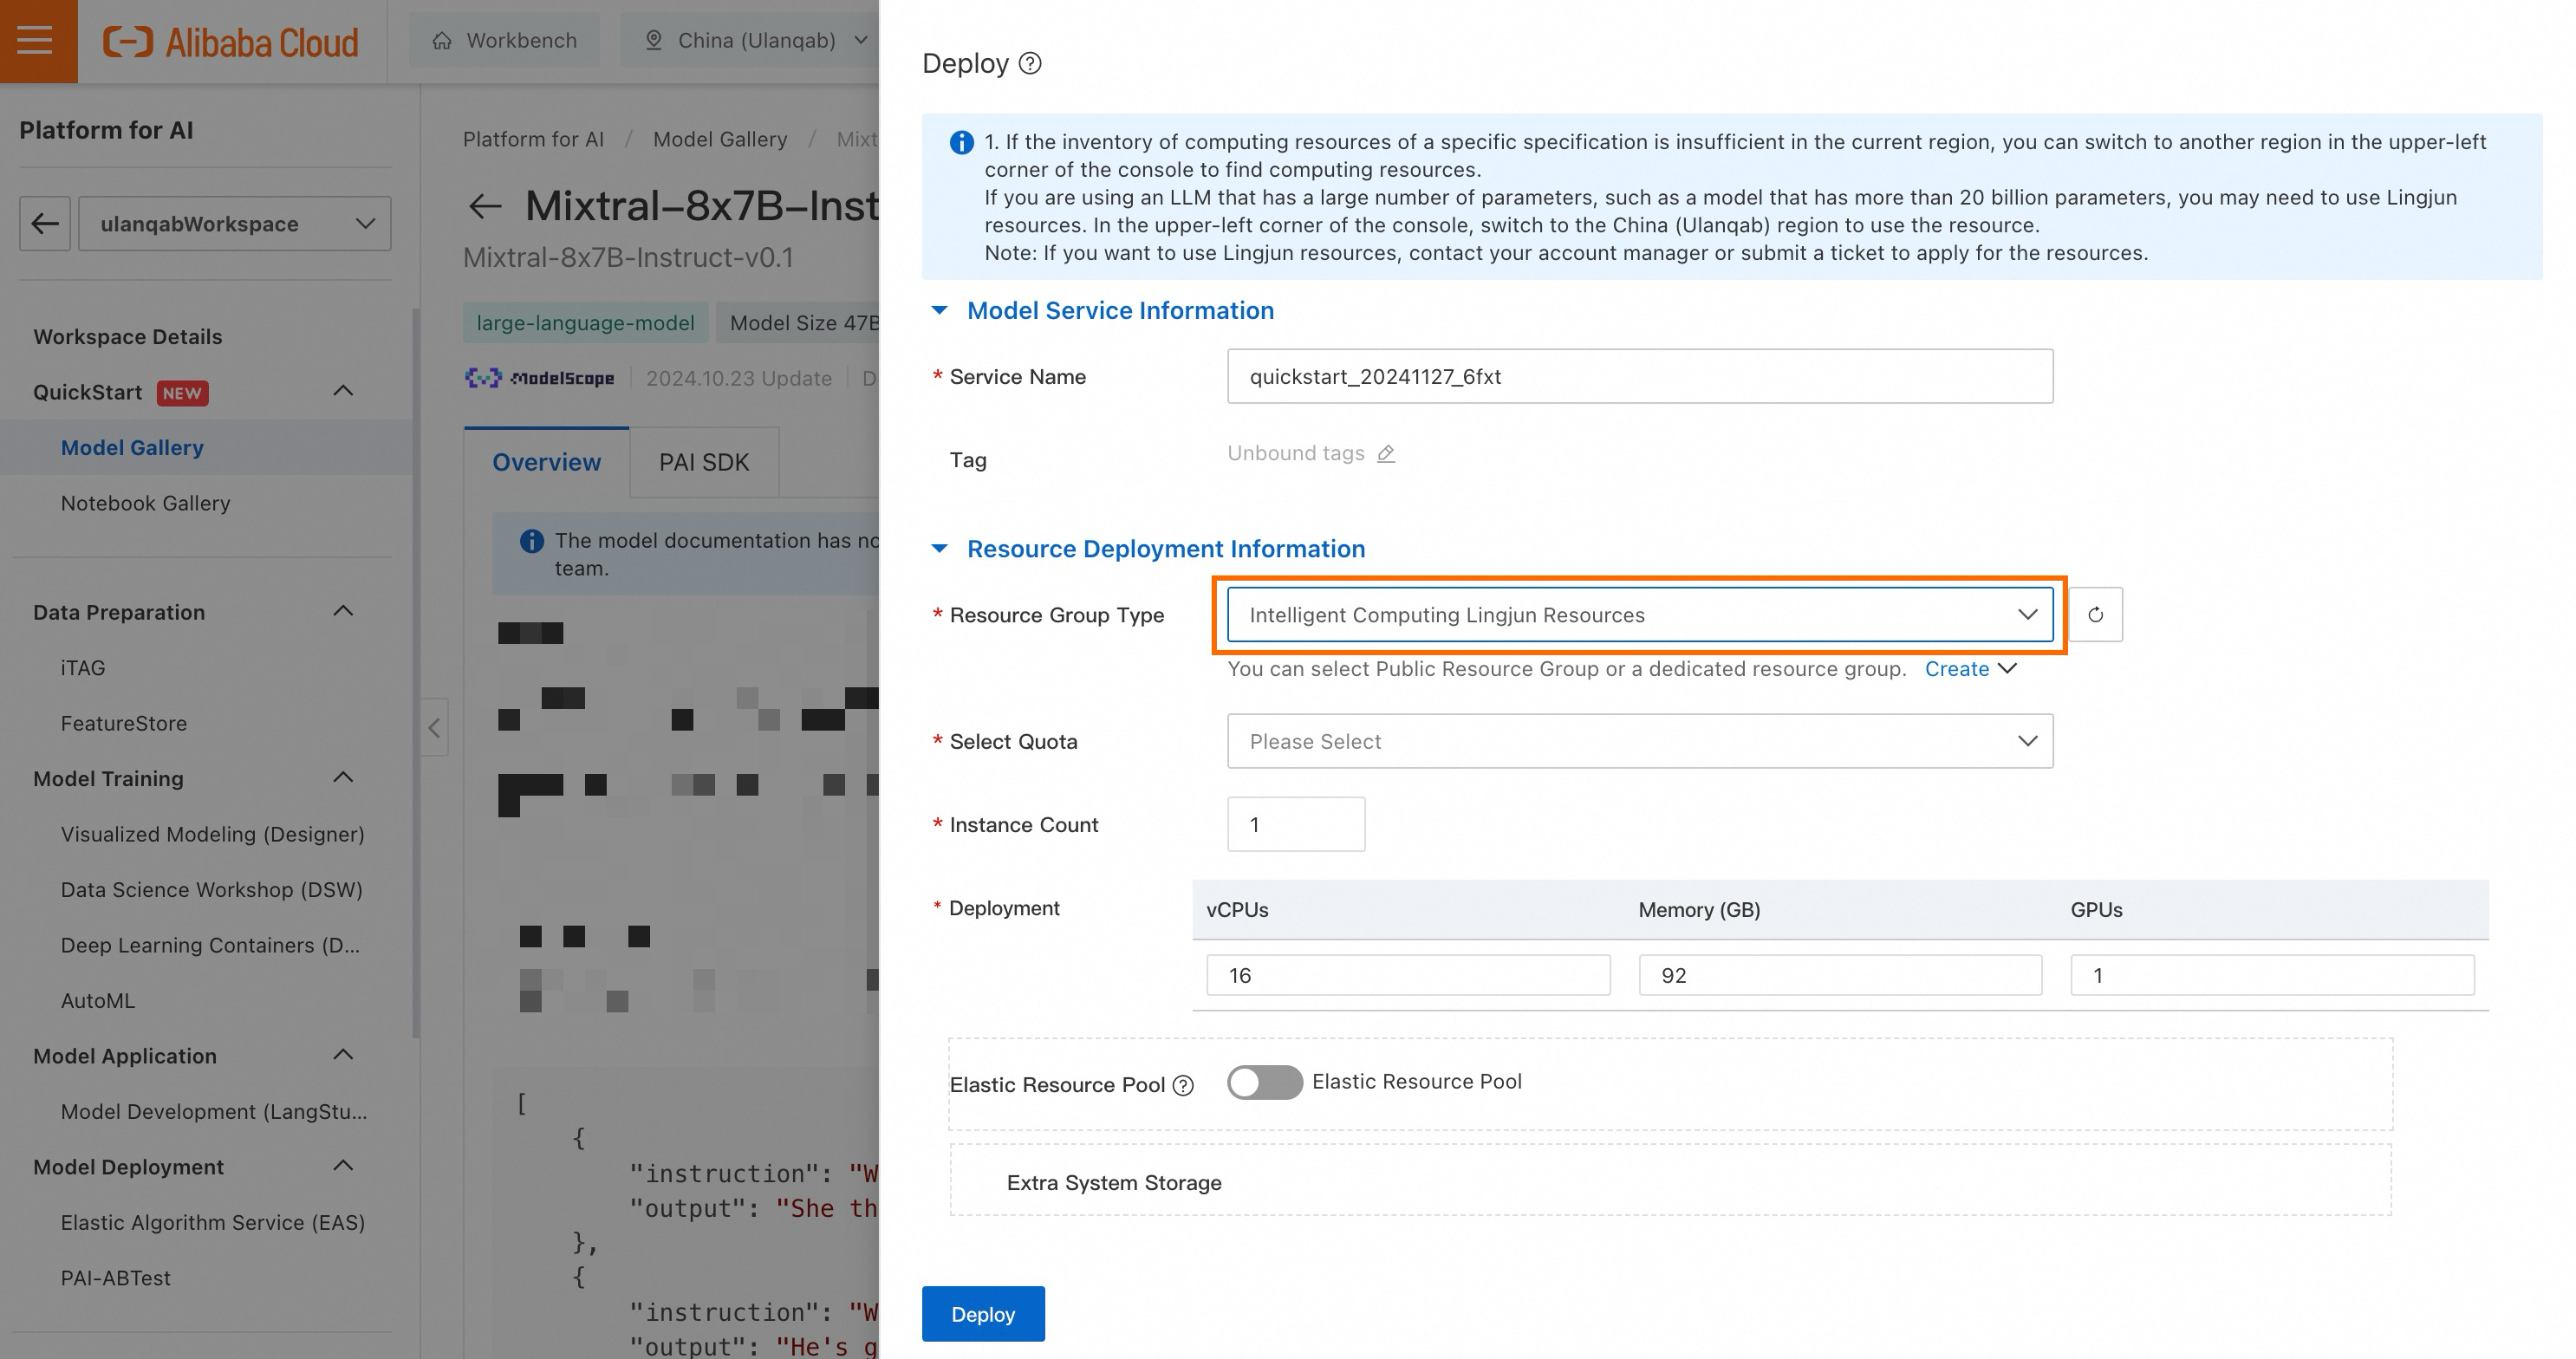This screenshot has width=2576, height=1359.
Task: Refresh the Resource Group Type list
Action: coord(2095,614)
